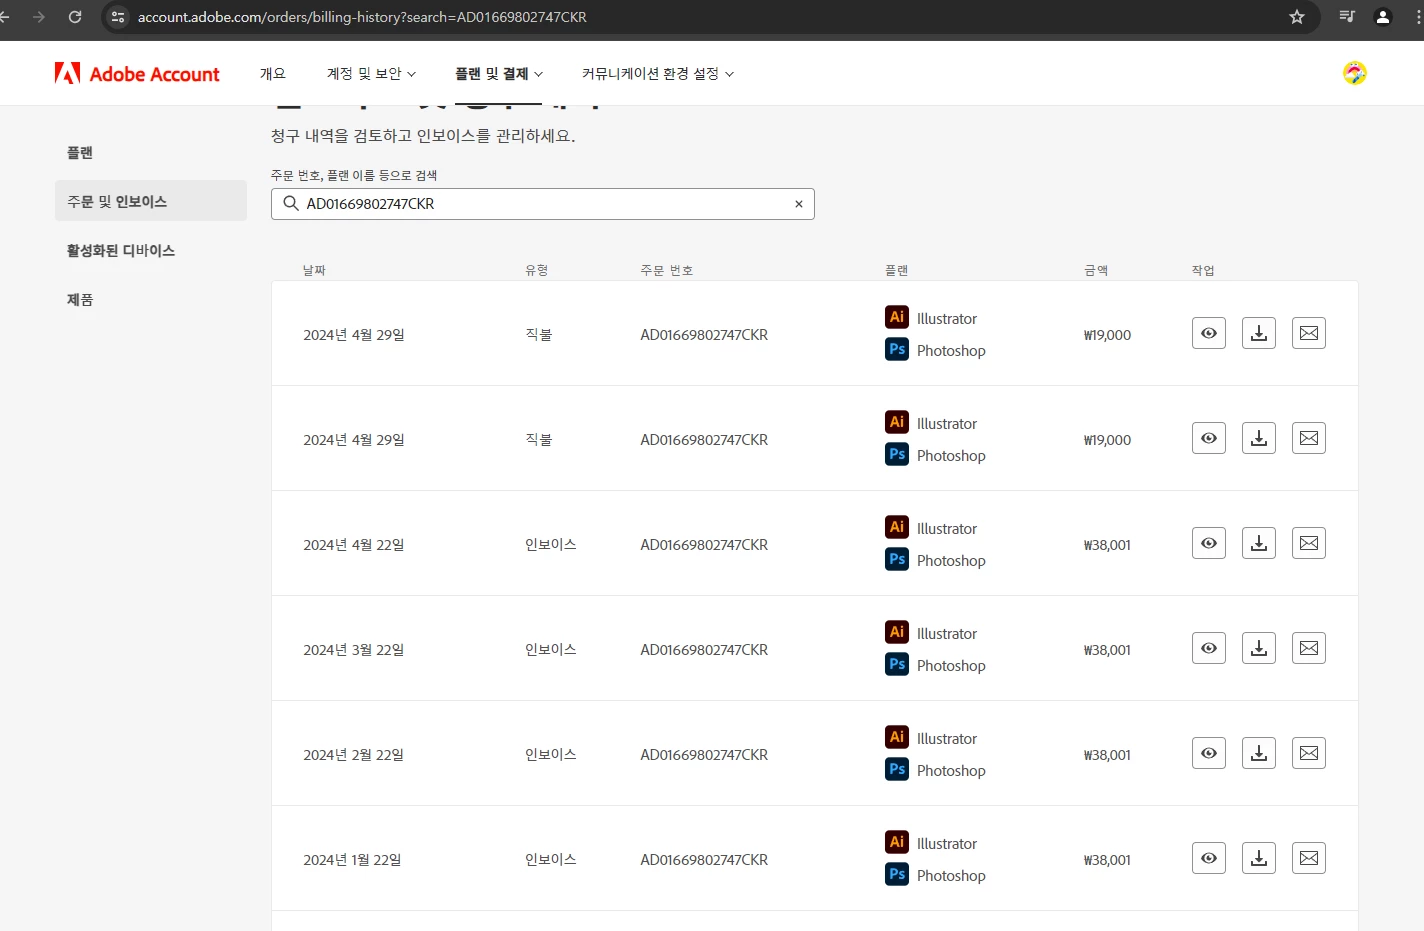This screenshot has width=1424, height=931.
Task: Click the date 2024년 2월 22일
Action: [354, 755]
